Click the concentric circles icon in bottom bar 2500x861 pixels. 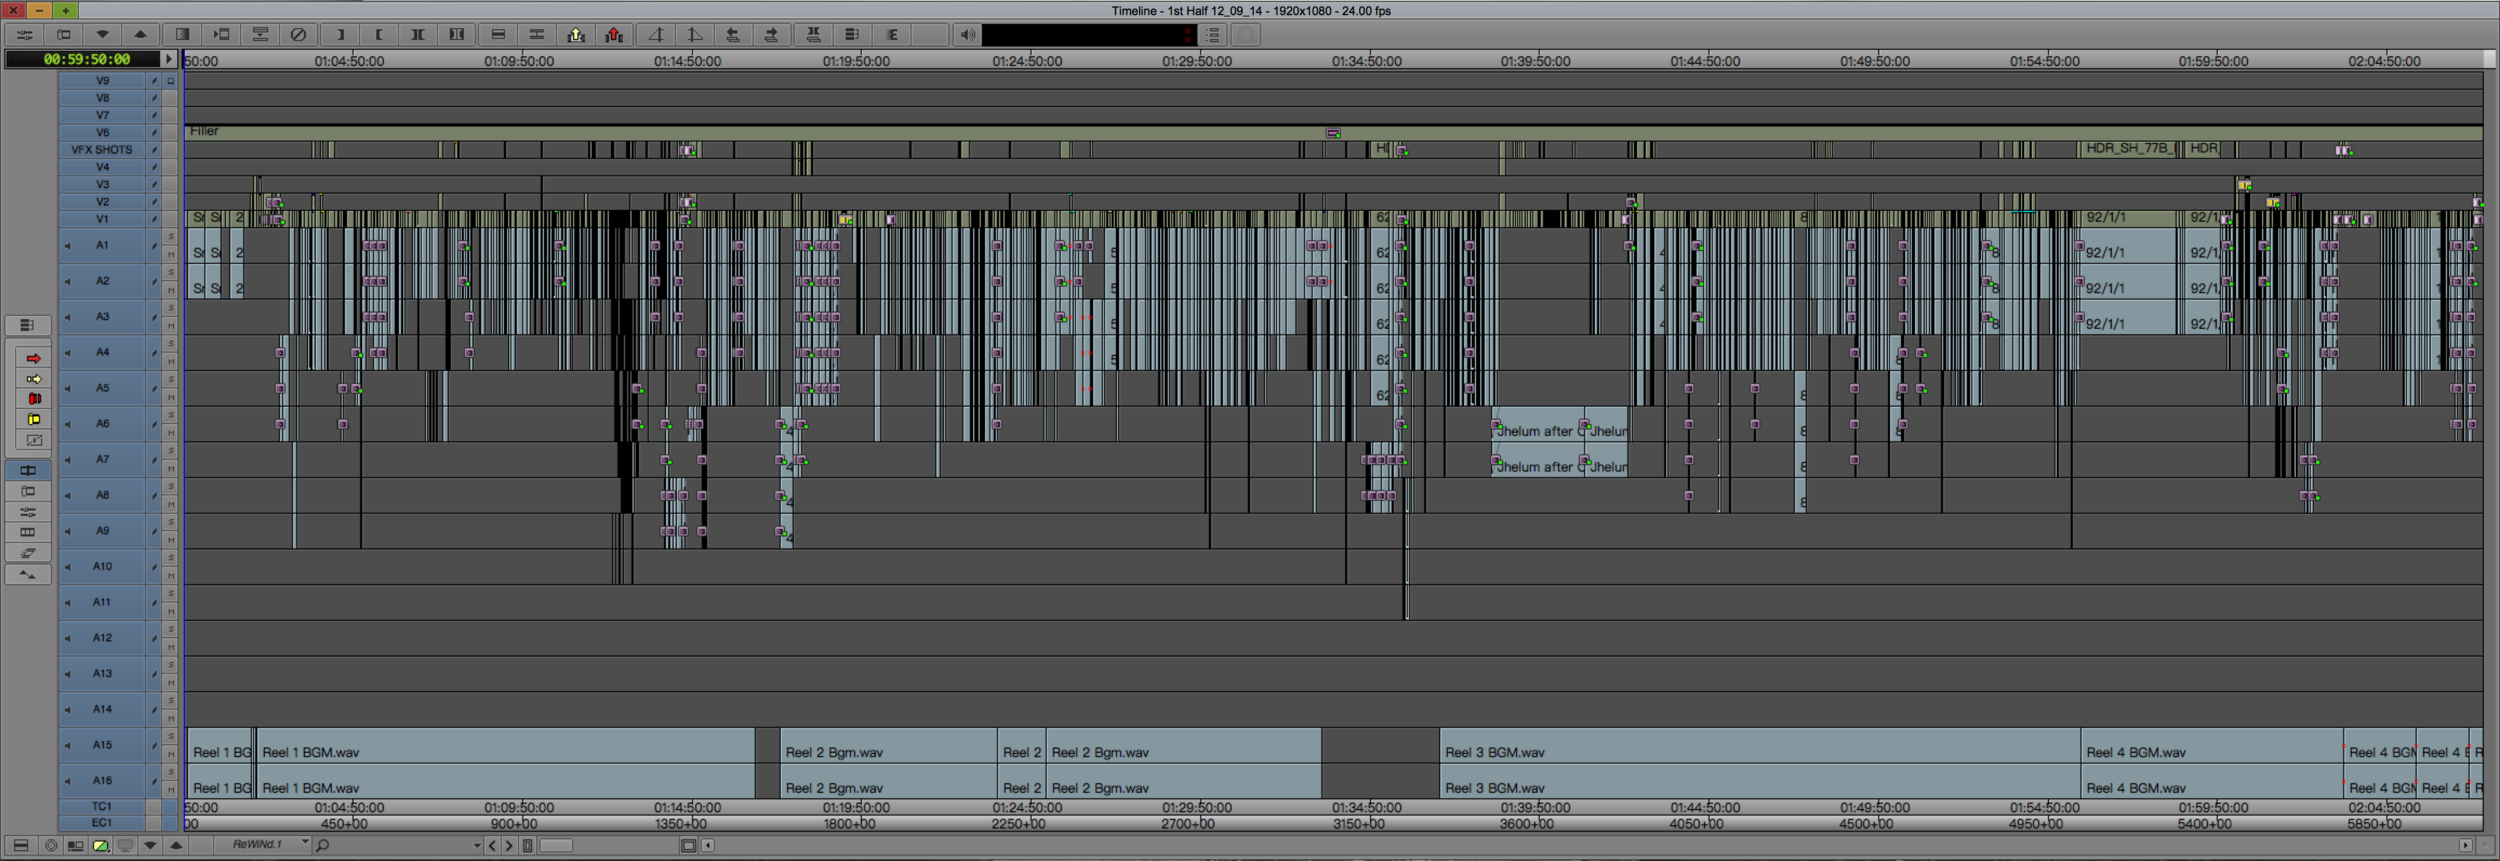click(50, 846)
